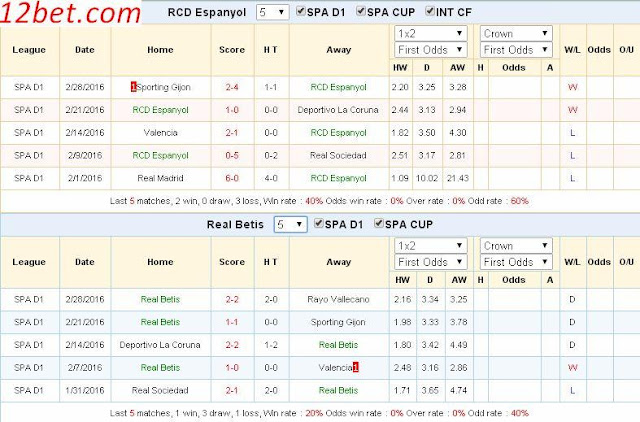The height and width of the screenshot is (422, 640).
Task: Click Sporting Gijon away team in Betis table
Action: (x=338, y=322)
